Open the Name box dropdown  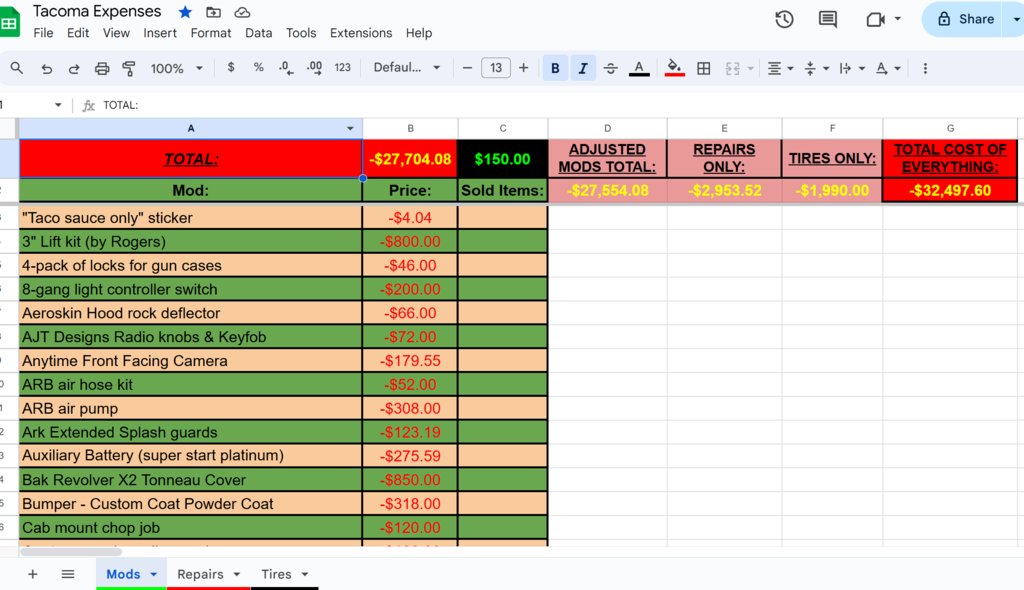[58, 105]
